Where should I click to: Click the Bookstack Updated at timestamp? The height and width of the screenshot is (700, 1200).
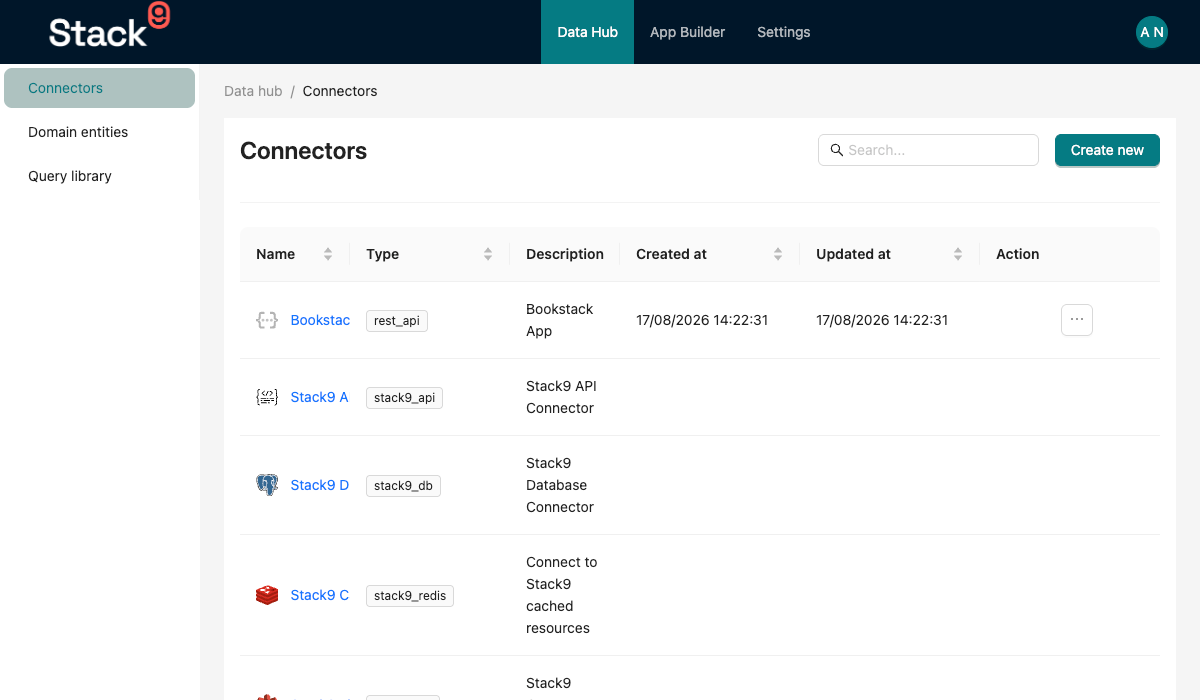click(x=882, y=320)
